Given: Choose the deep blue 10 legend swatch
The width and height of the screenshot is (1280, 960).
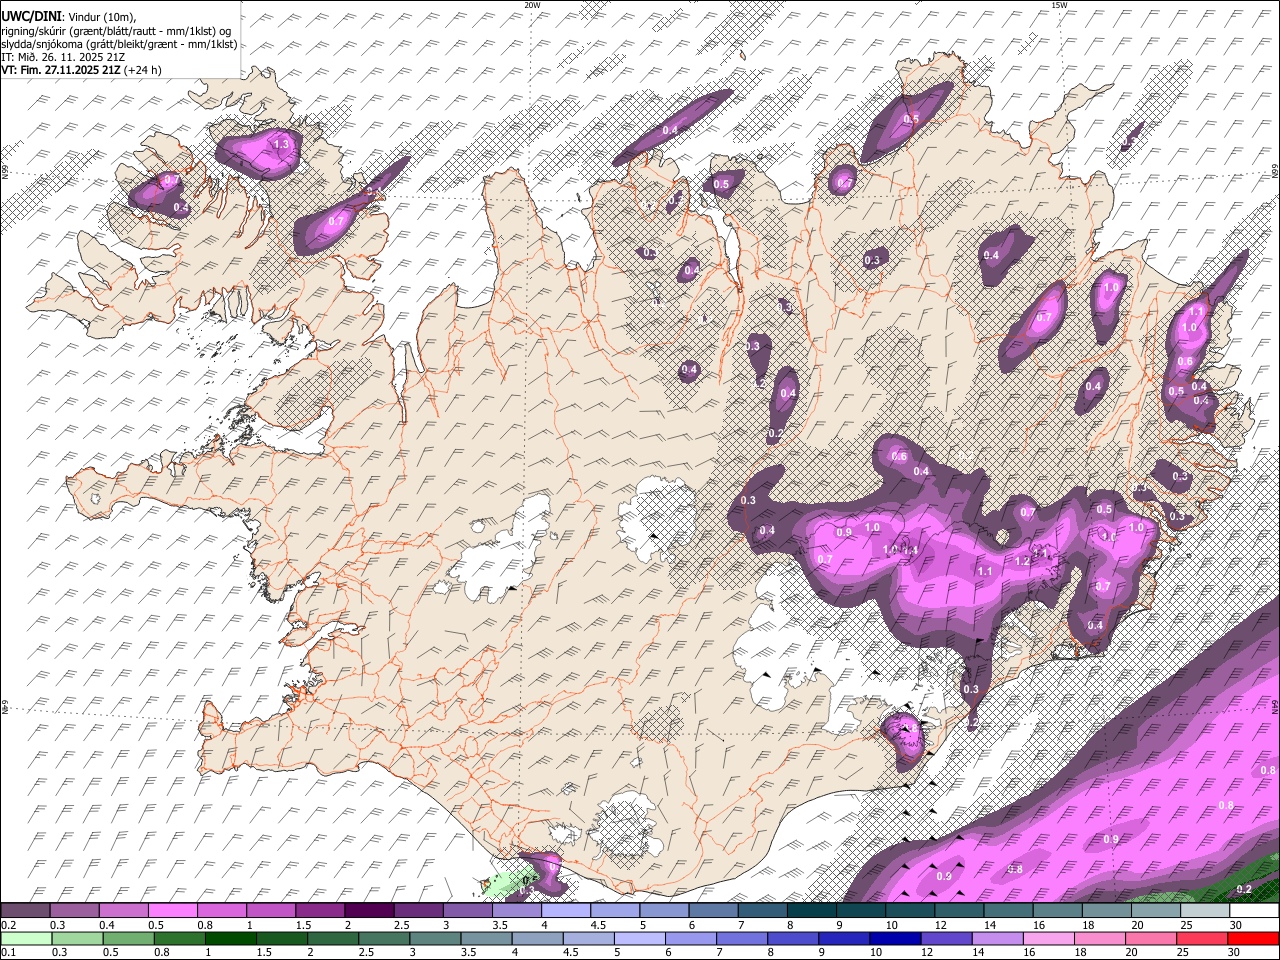Looking at the screenshot, I should (x=894, y=939).
